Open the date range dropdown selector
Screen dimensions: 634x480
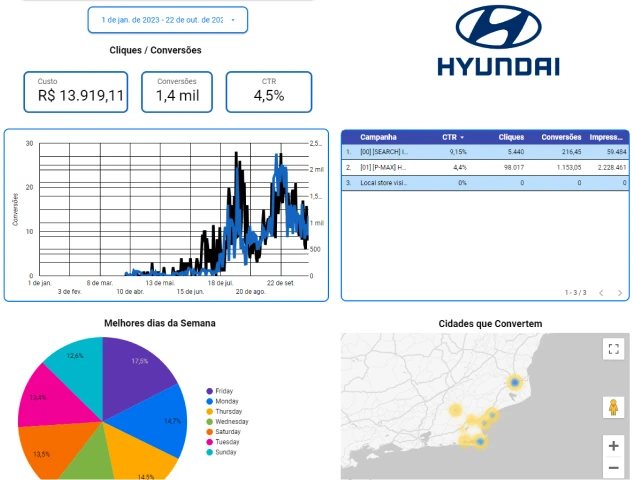167,20
